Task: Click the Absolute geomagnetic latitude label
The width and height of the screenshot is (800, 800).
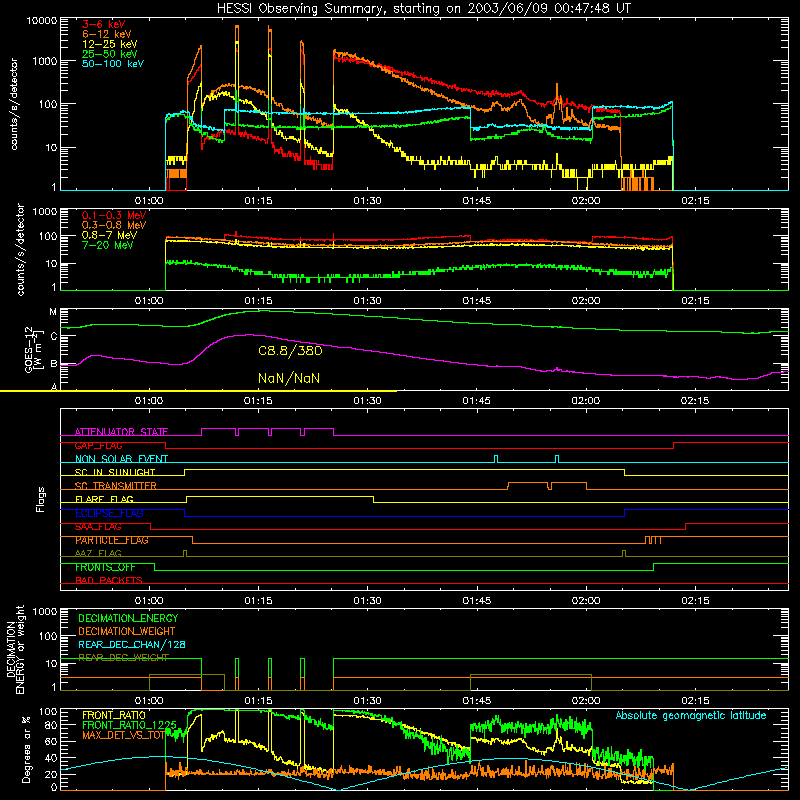Action: point(691,715)
